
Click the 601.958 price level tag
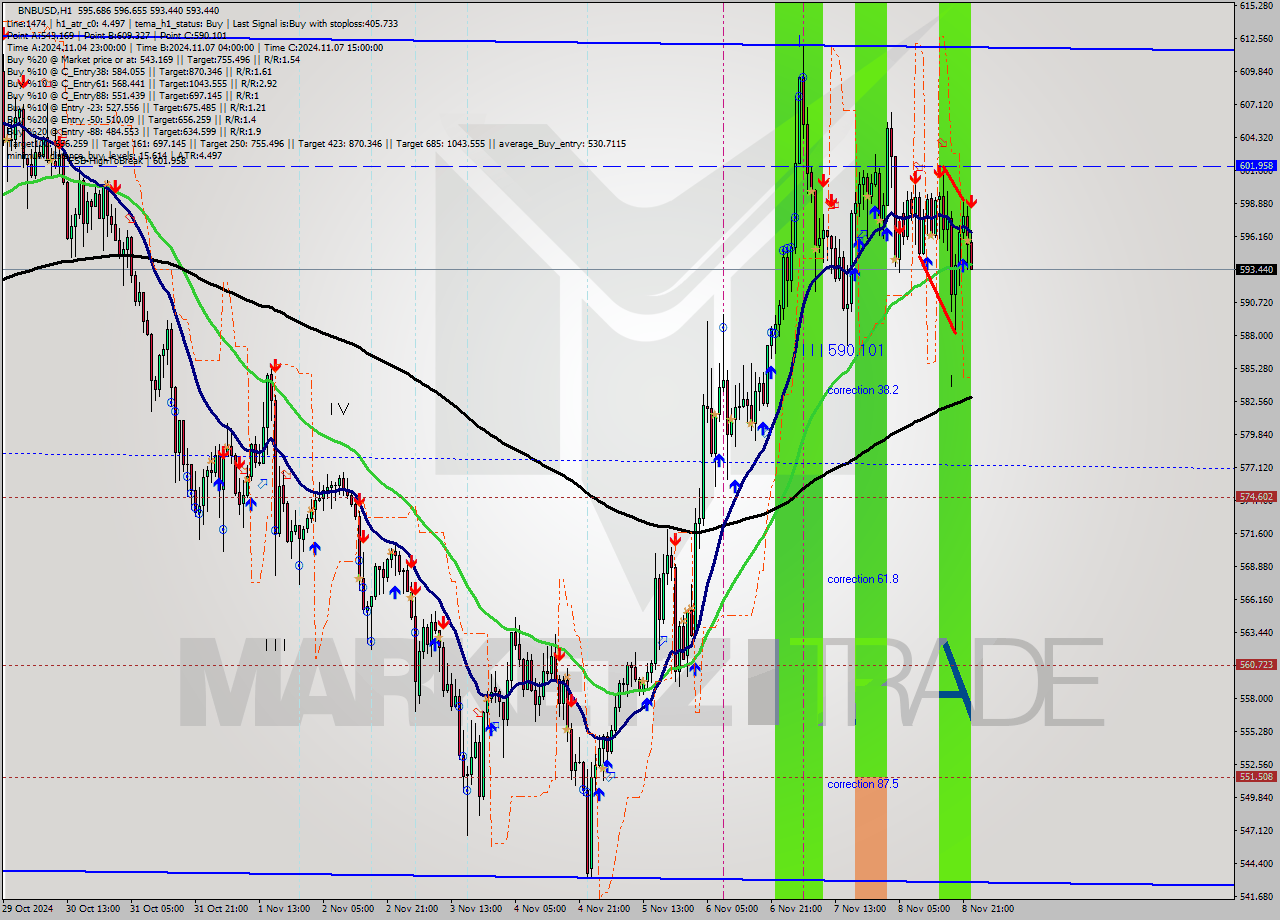[x=1256, y=166]
